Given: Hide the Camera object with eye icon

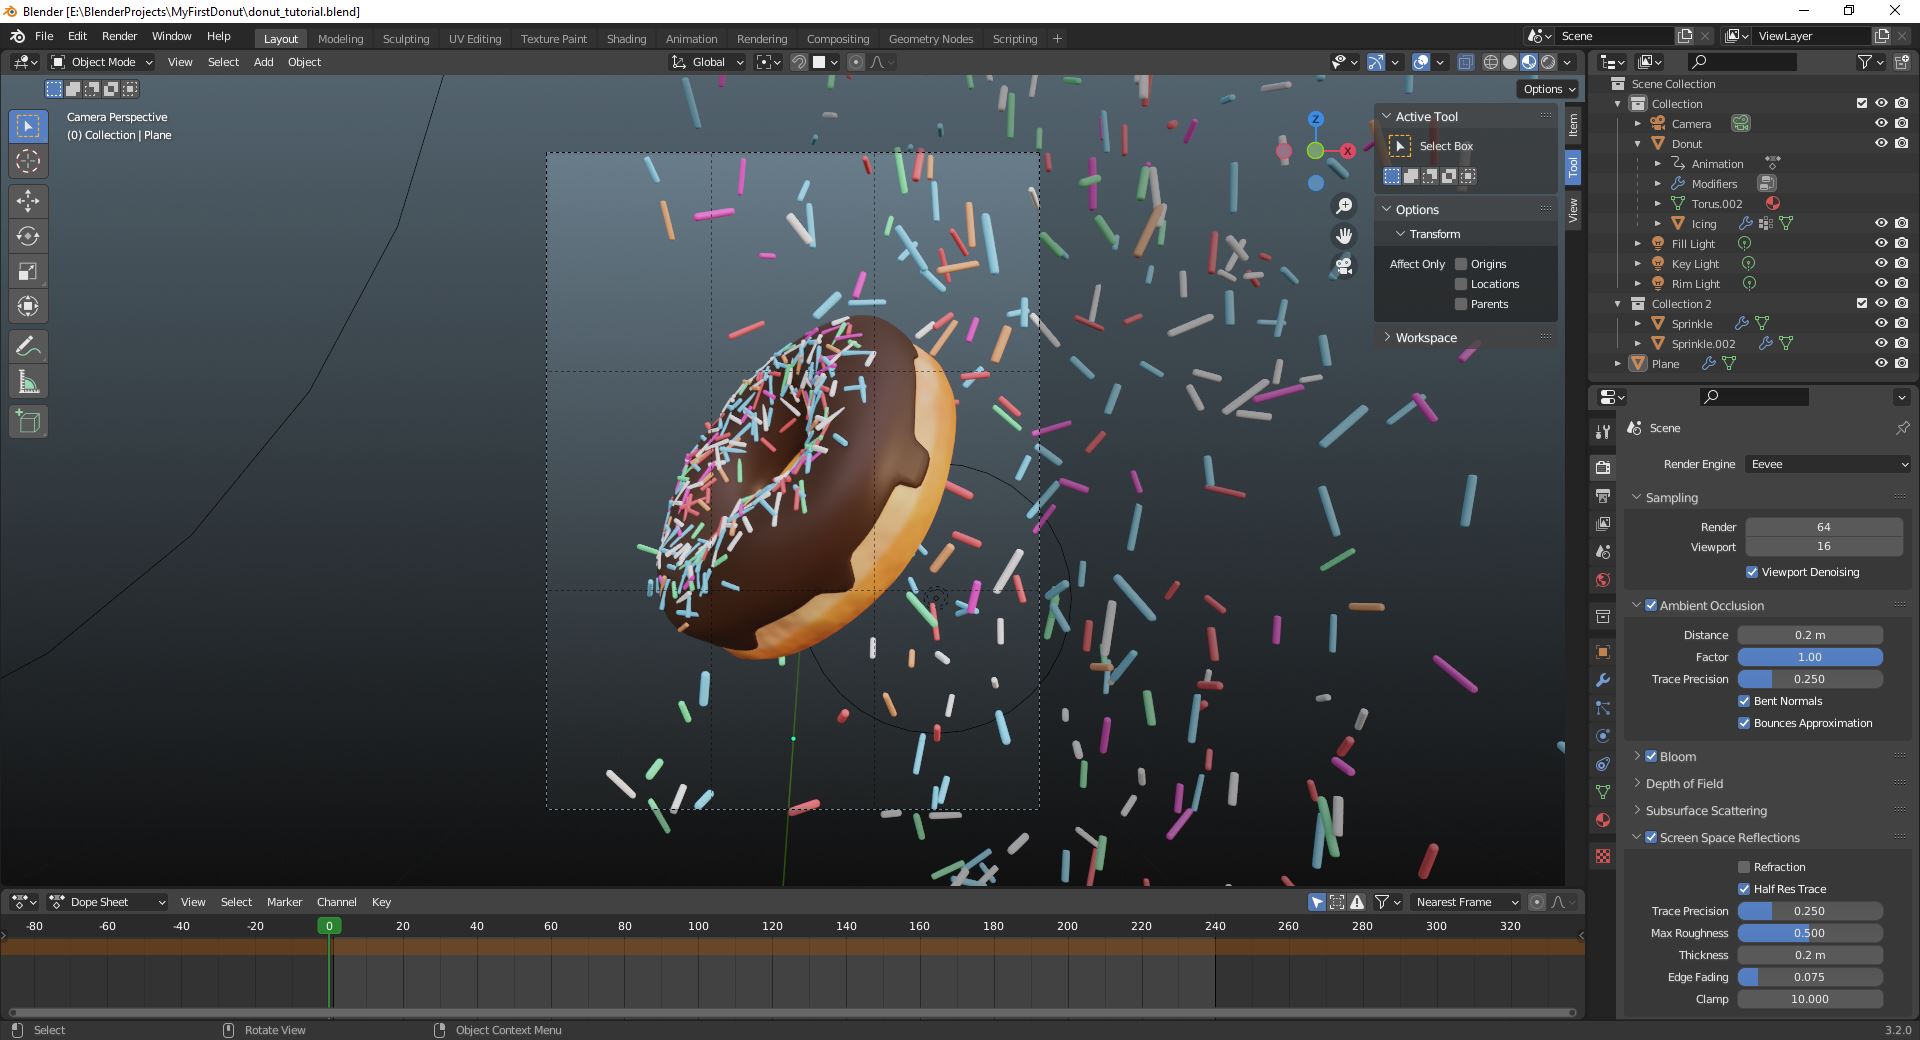Looking at the screenshot, I should point(1881,124).
